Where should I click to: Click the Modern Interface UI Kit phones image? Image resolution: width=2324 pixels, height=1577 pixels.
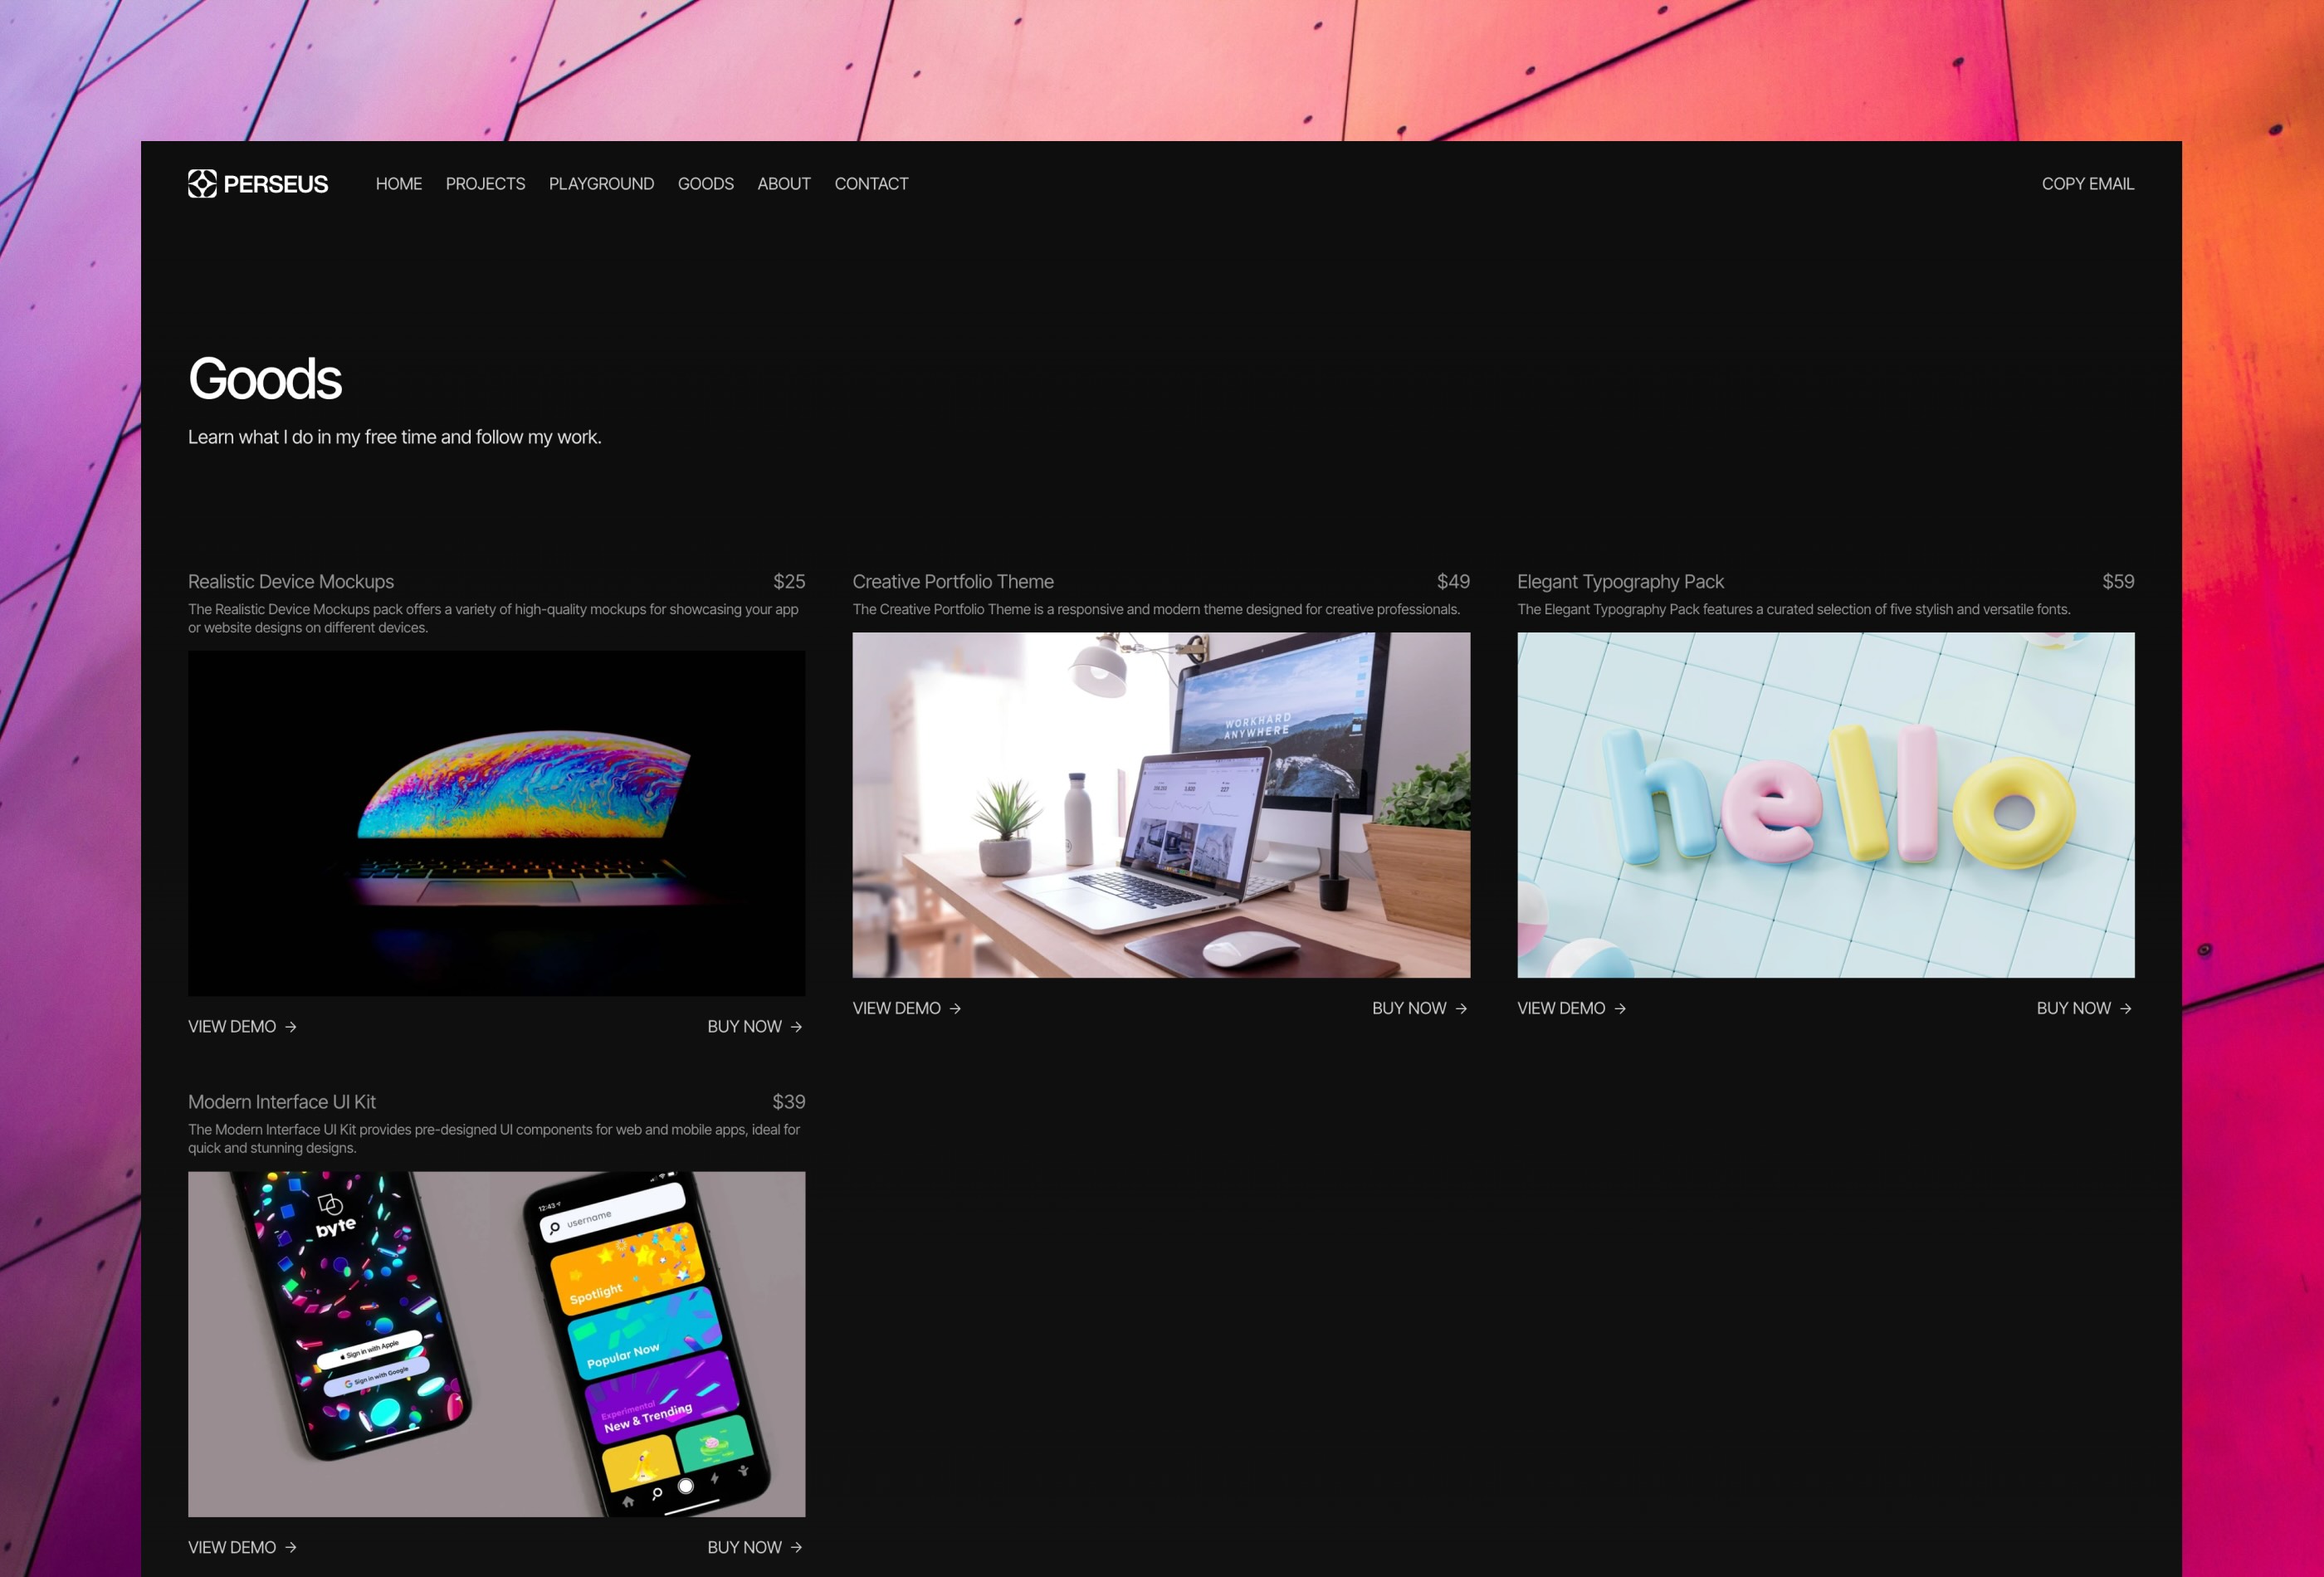point(496,1342)
